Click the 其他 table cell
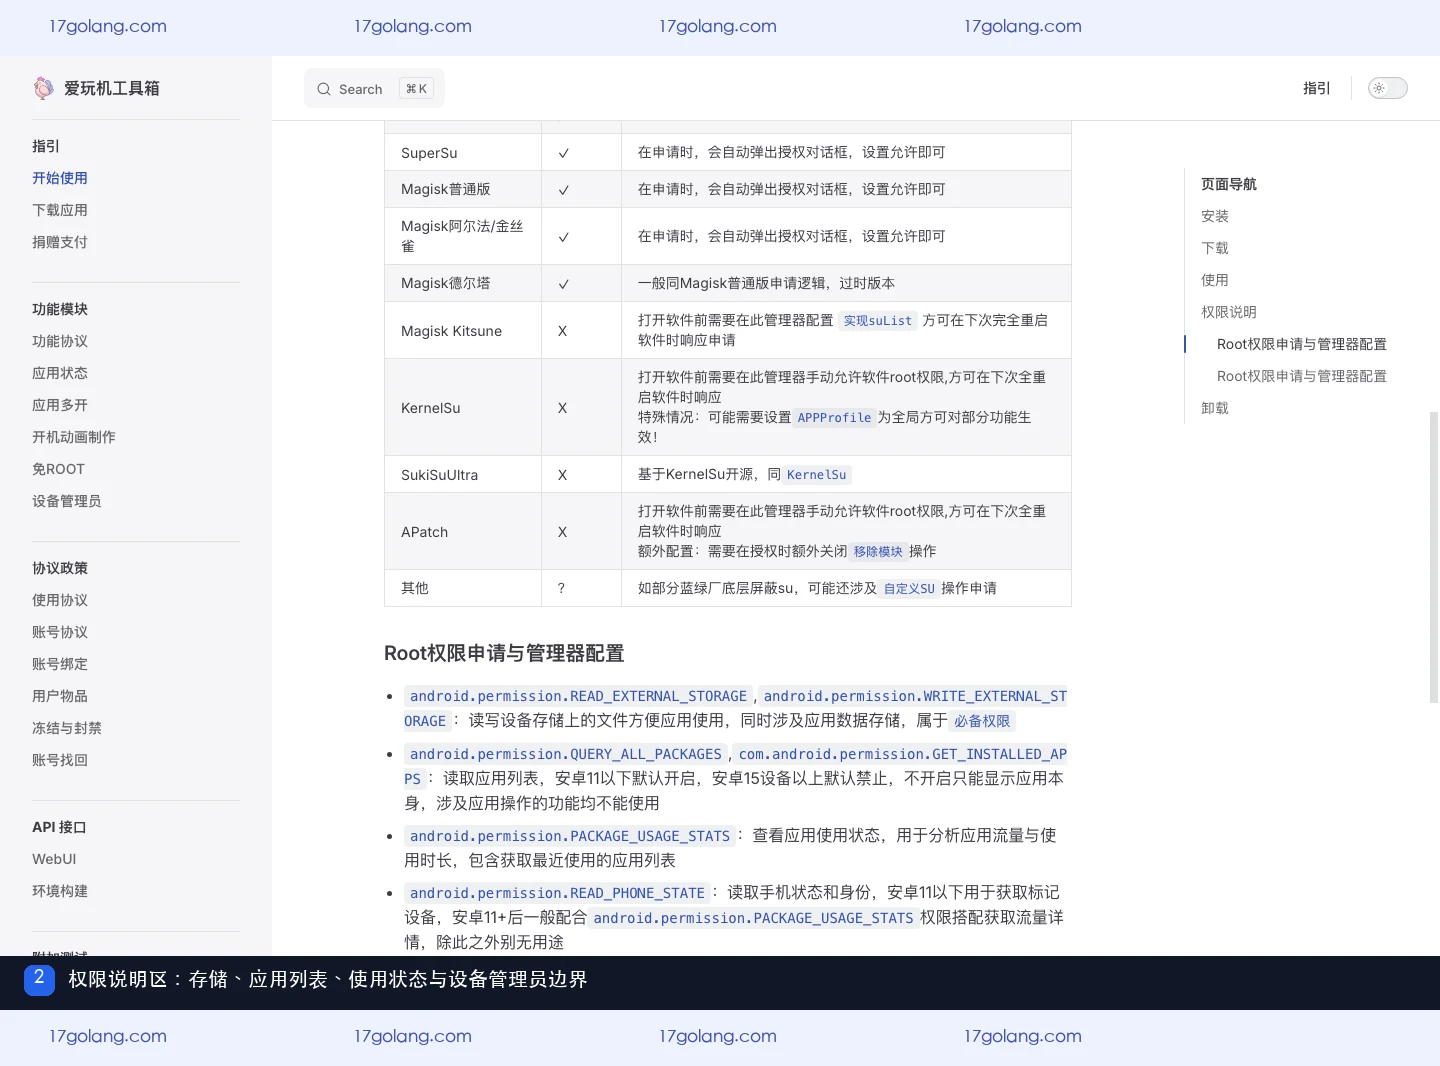The image size is (1440, 1066). (x=463, y=588)
